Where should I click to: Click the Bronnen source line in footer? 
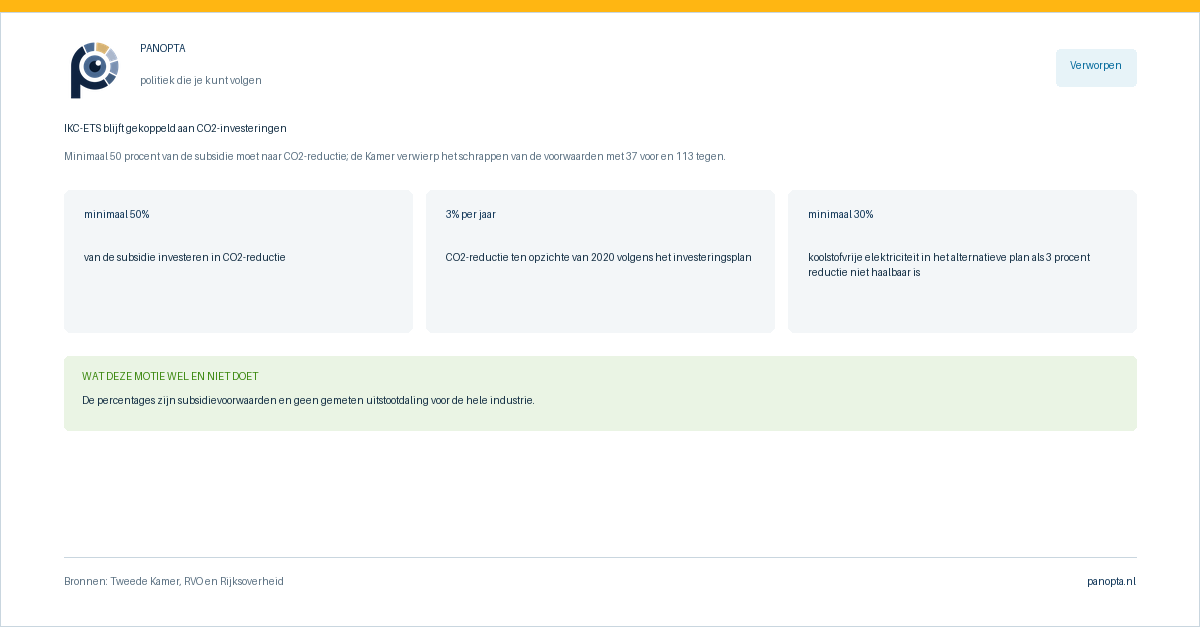click(x=174, y=581)
